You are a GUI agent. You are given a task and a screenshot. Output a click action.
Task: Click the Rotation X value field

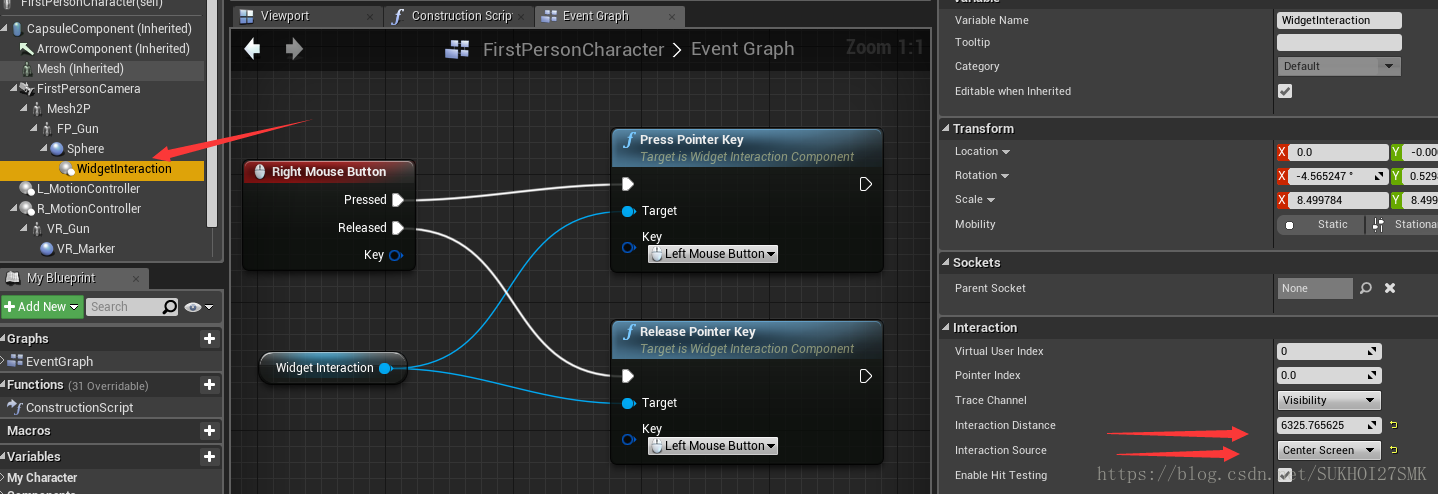[x=1338, y=176]
